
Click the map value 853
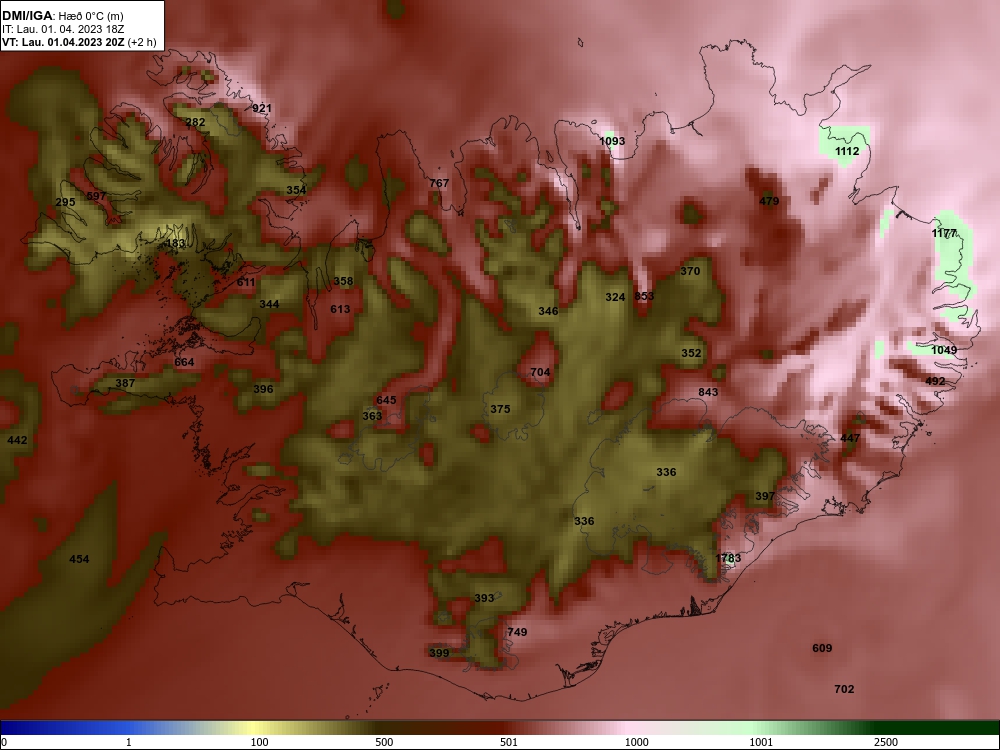(x=644, y=296)
